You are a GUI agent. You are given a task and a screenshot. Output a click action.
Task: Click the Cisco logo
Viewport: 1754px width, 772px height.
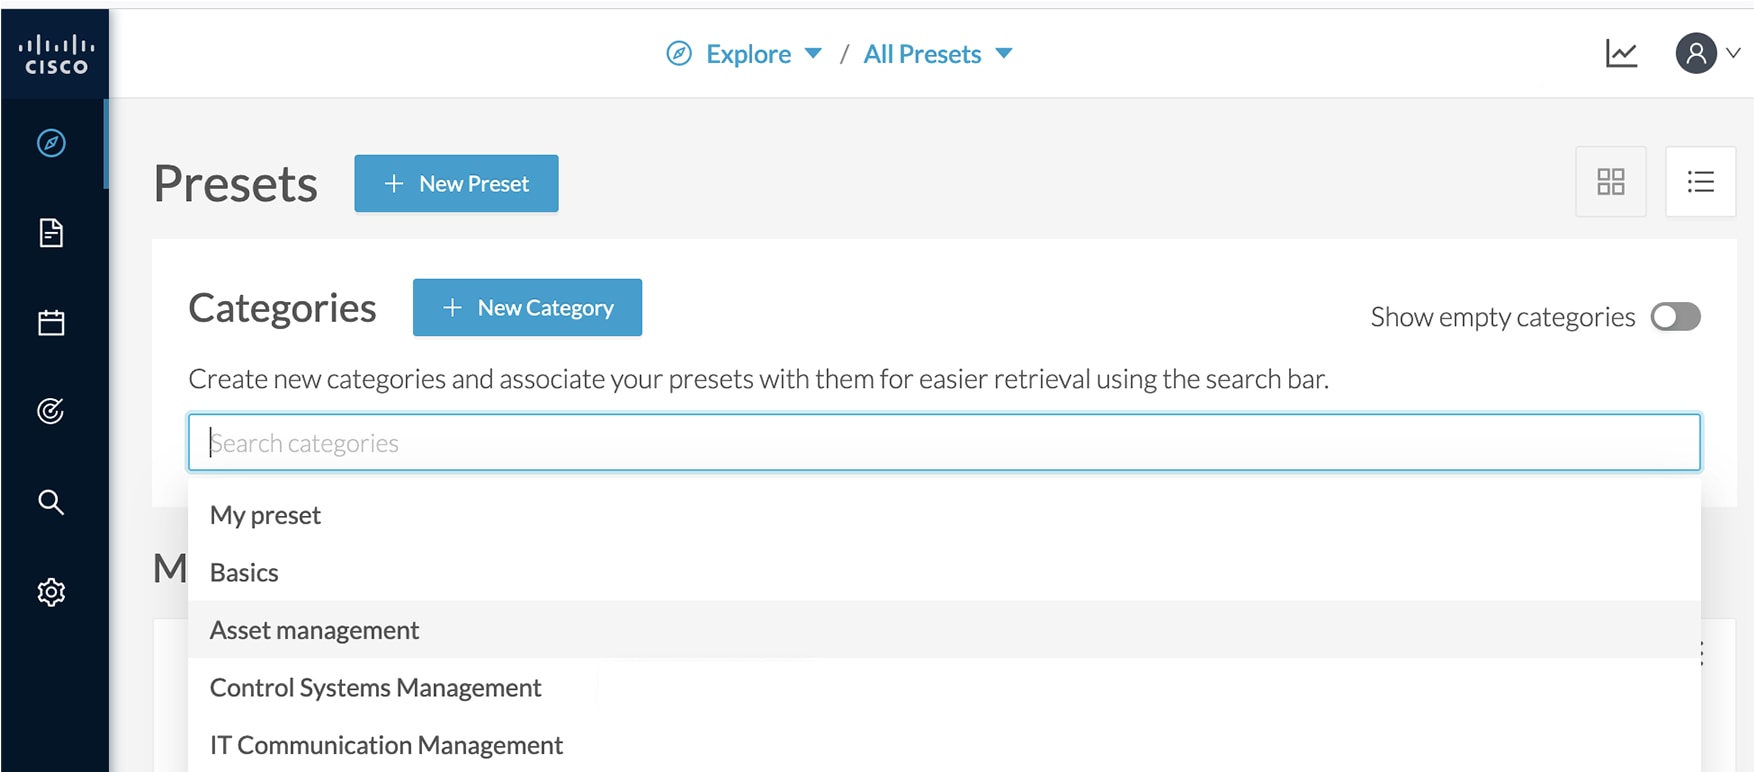(56, 54)
